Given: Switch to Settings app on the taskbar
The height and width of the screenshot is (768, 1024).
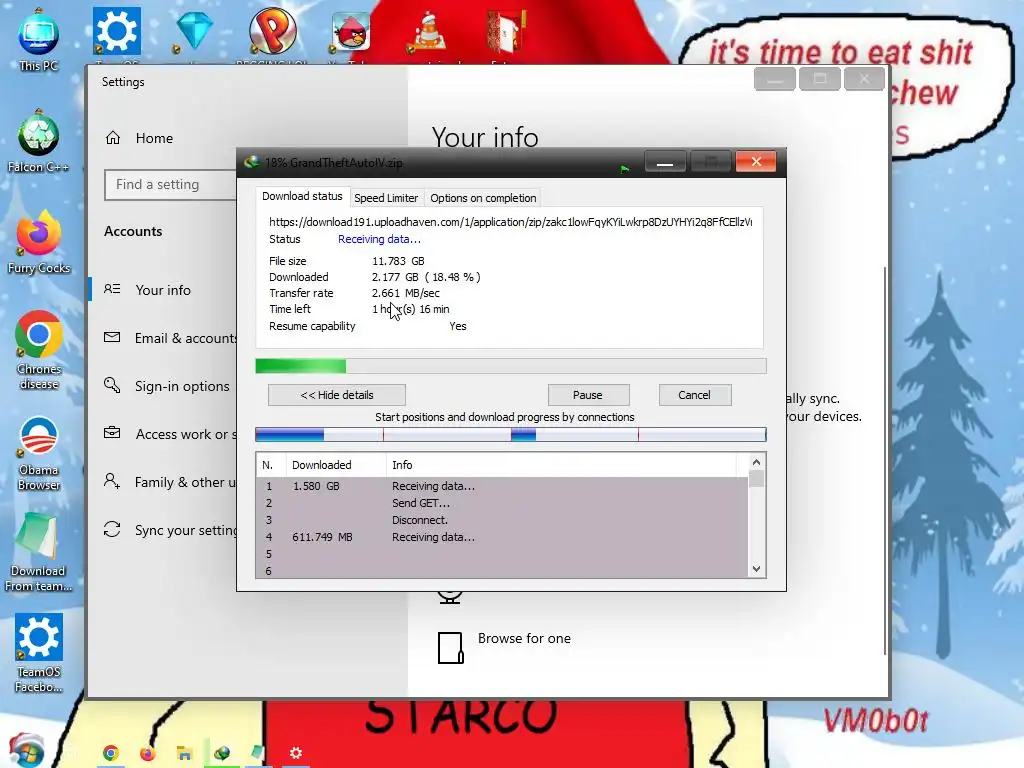Looking at the screenshot, I should pyautogui.click(x=295, y=753).
